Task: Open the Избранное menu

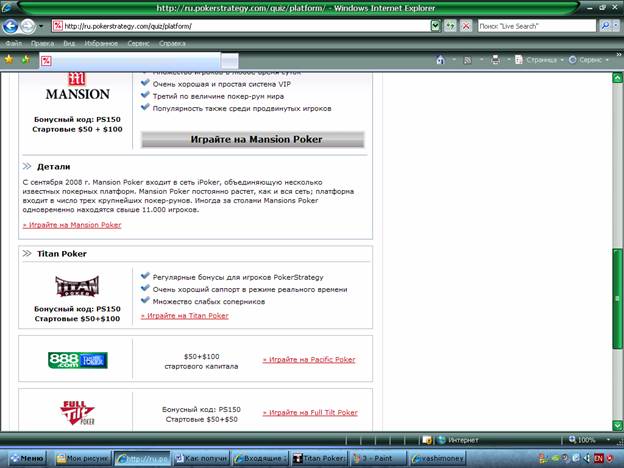Action: point(101,43)
